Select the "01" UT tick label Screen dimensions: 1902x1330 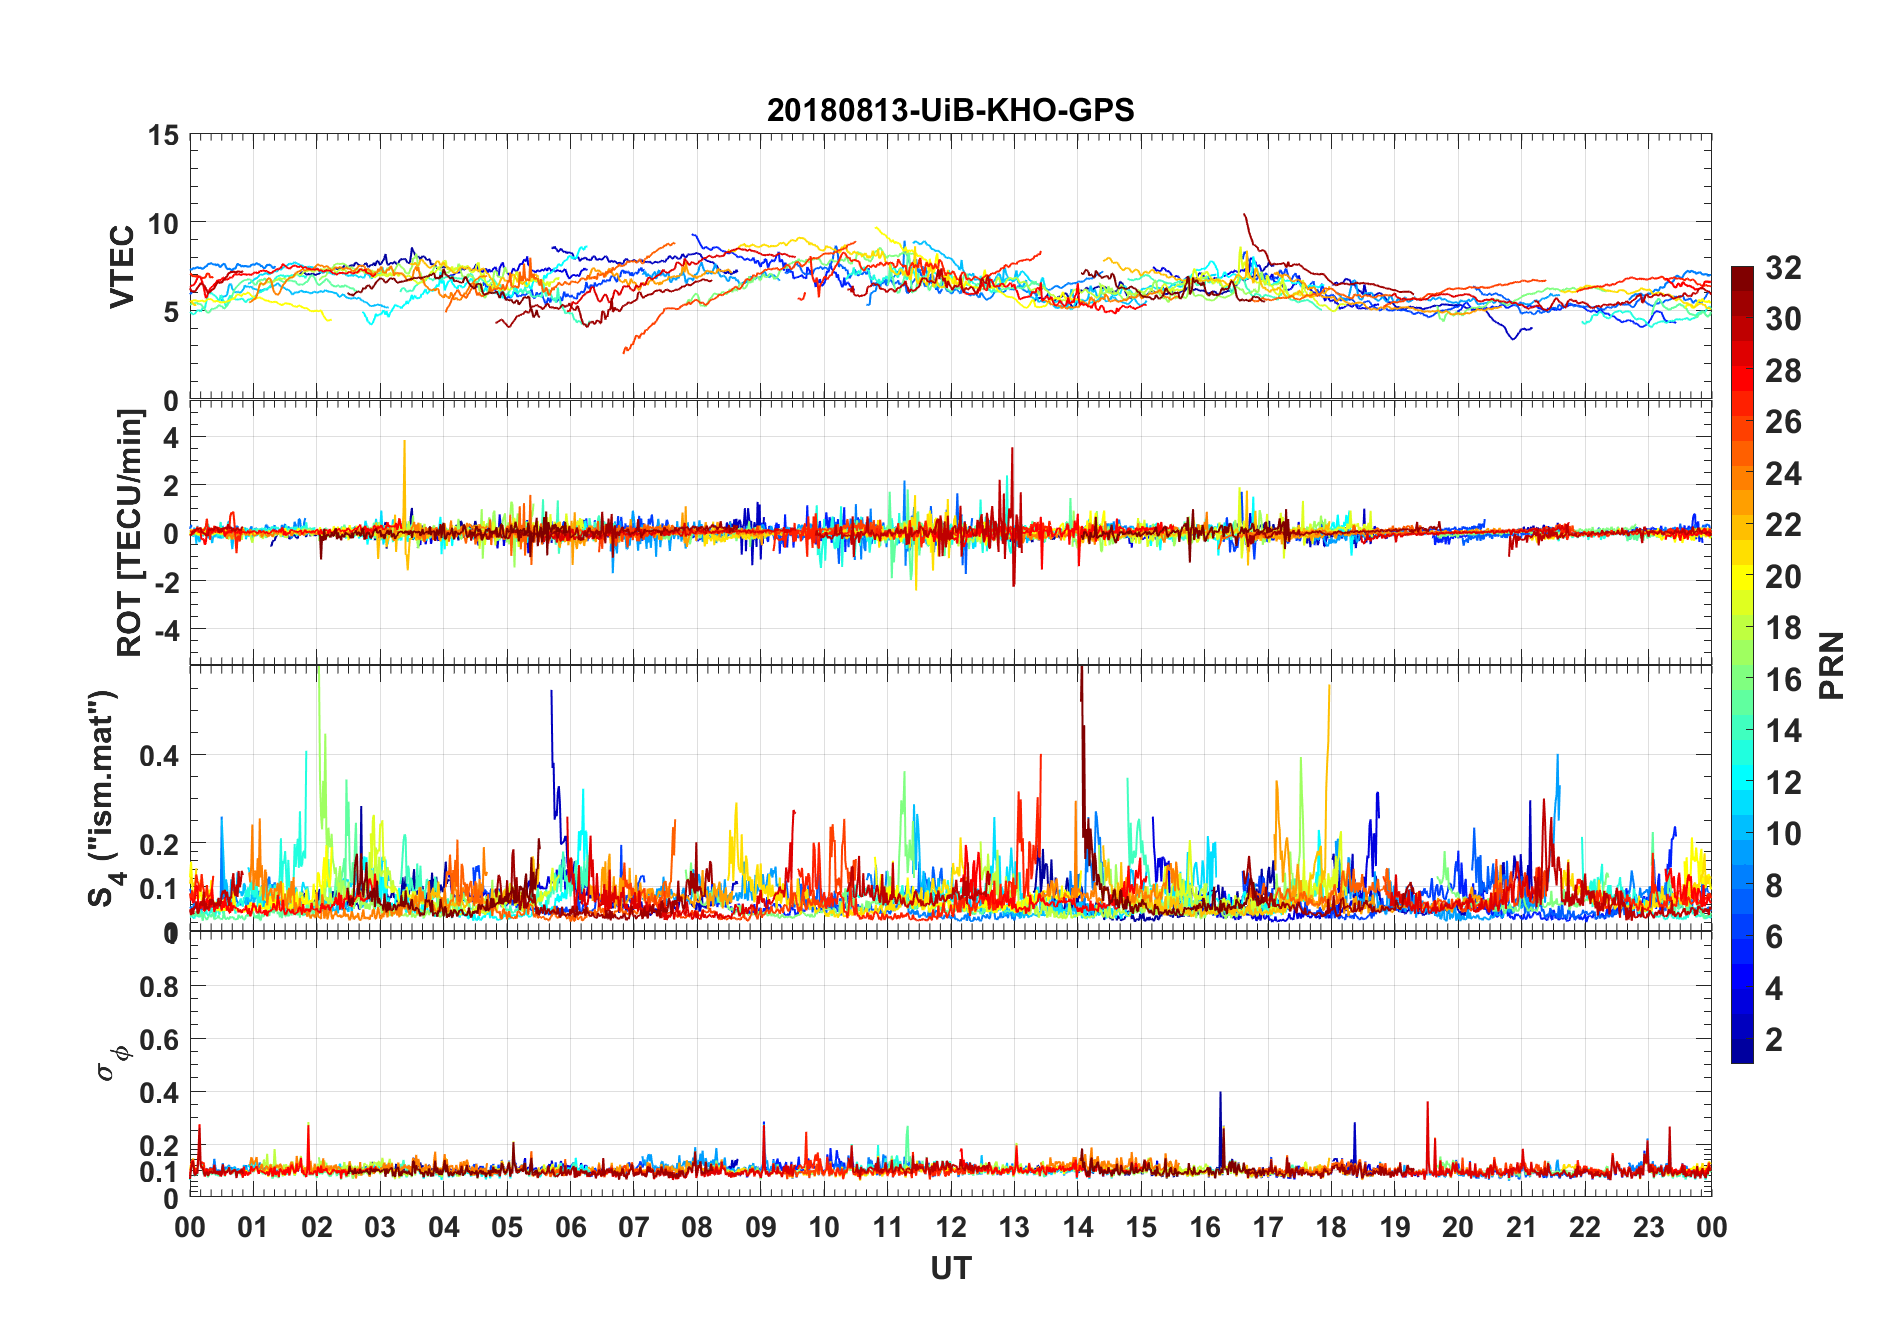tap(253, 1227)
